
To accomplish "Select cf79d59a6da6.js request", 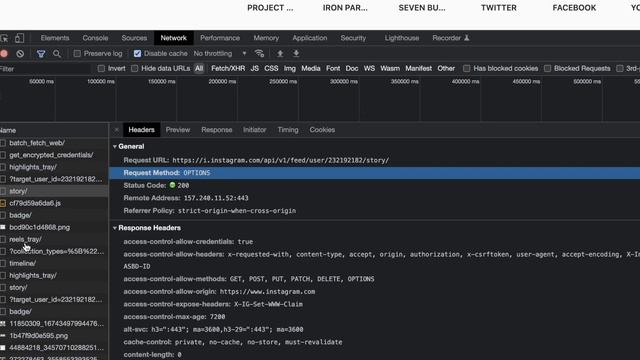I will point(54,203).
